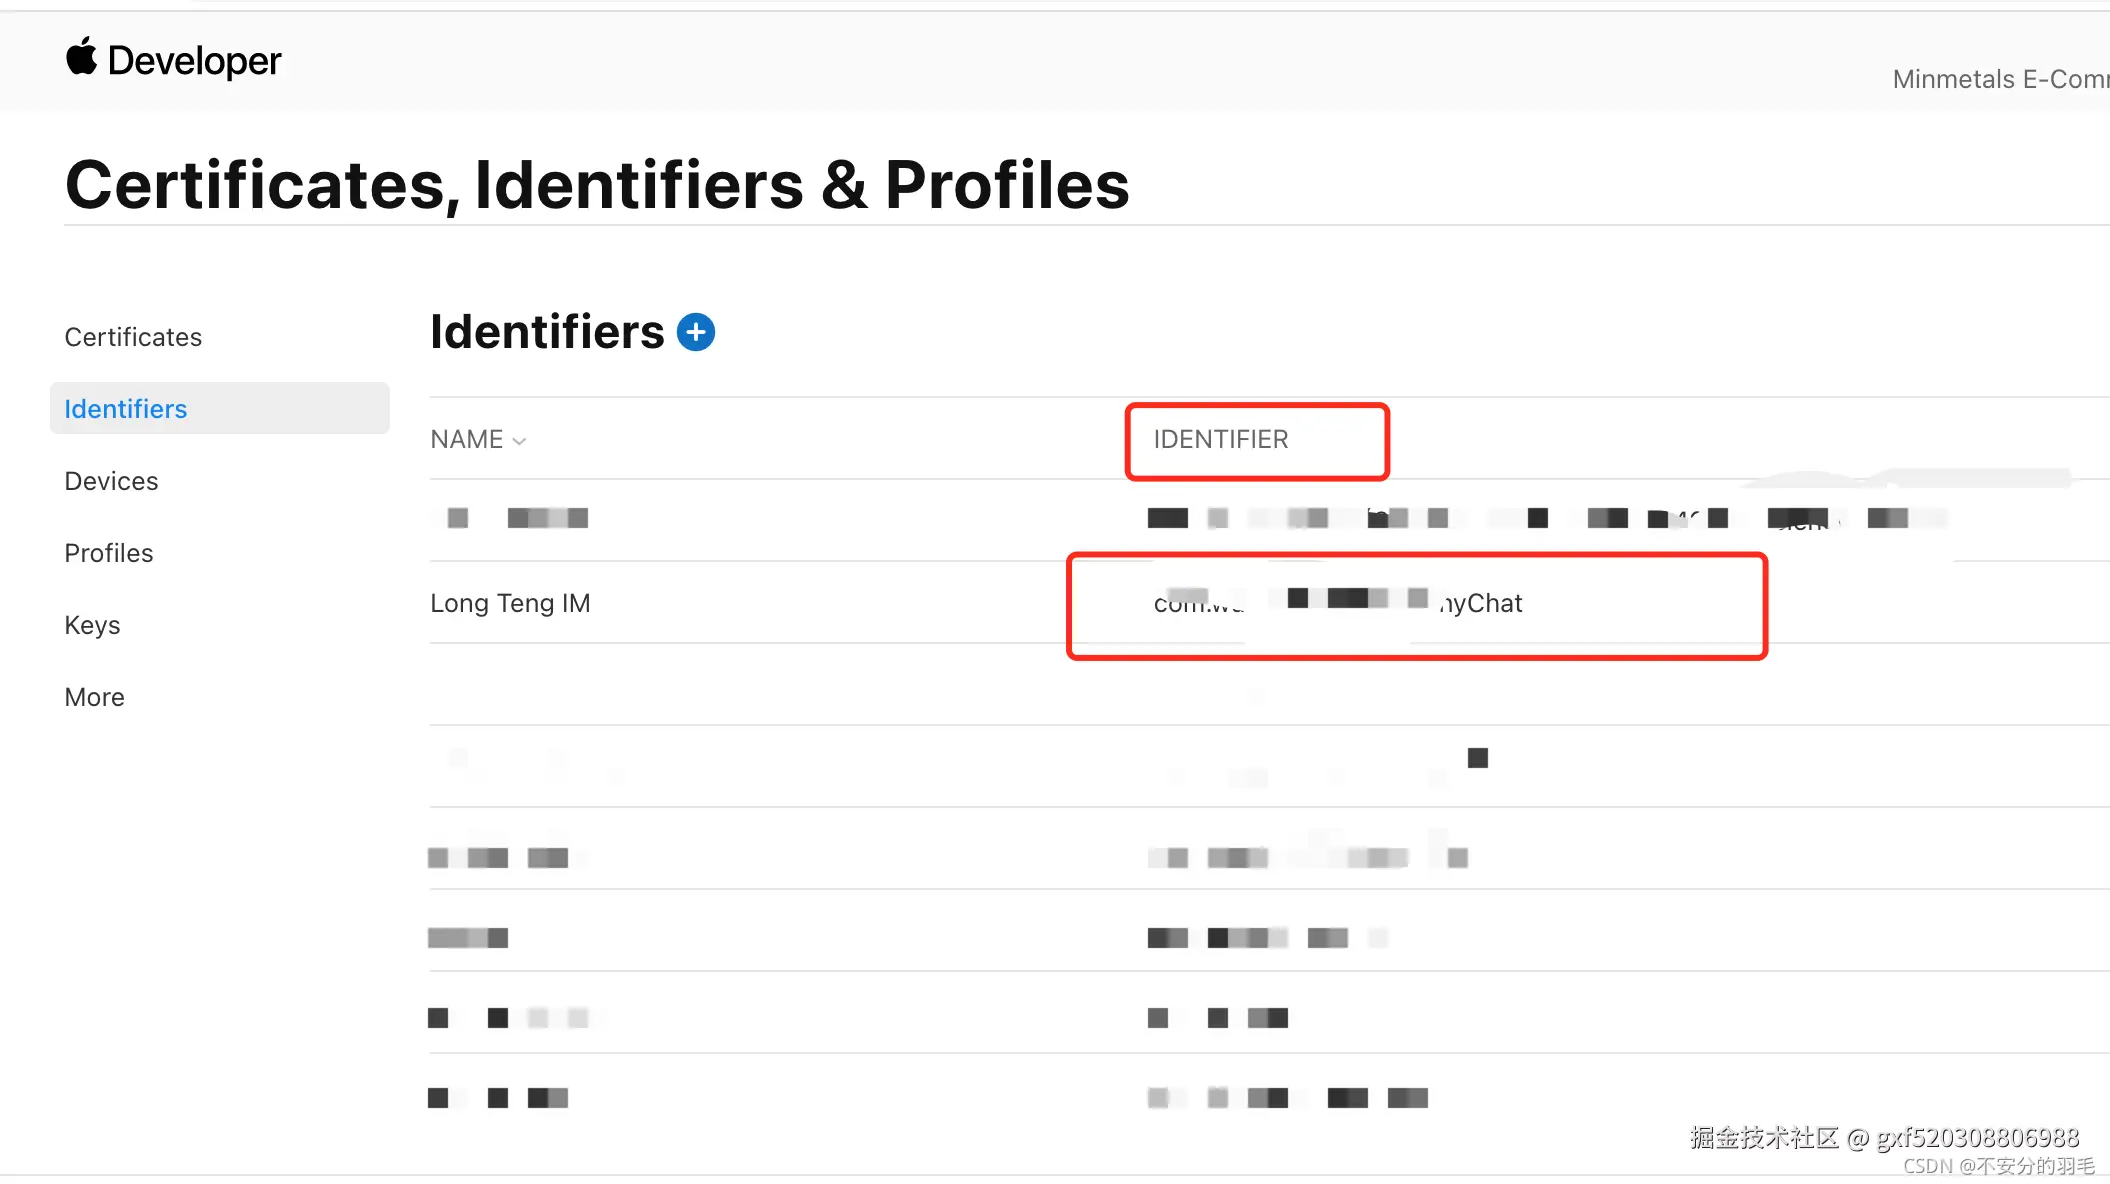This screenshot has height=1184, width=2110.
Task: Open the Minmetals E-Comm account menu
Action: (x=2000, y=79)
